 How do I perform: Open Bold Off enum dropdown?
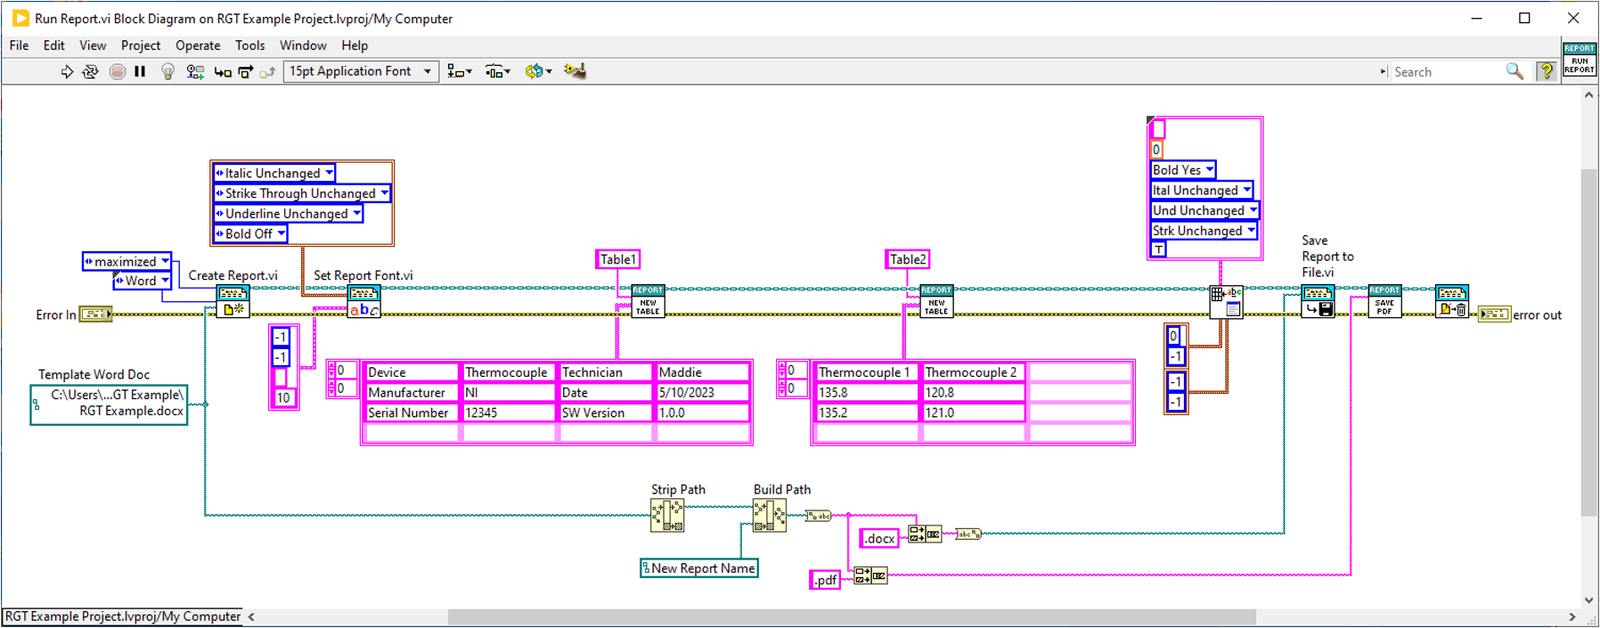pos(281,233)
